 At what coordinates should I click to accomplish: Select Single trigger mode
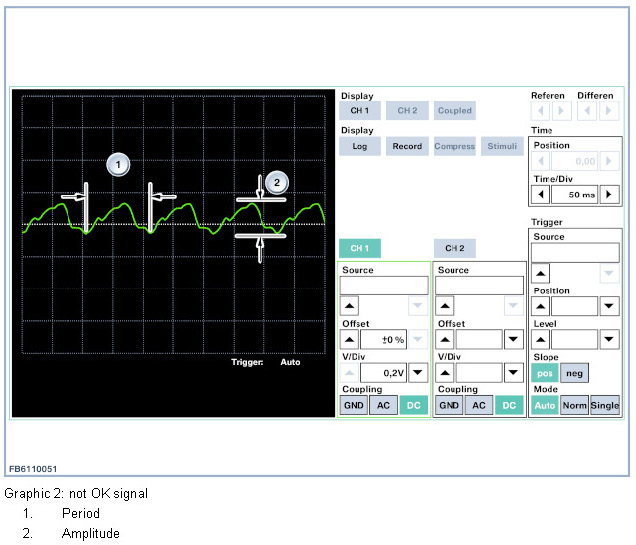604,406
